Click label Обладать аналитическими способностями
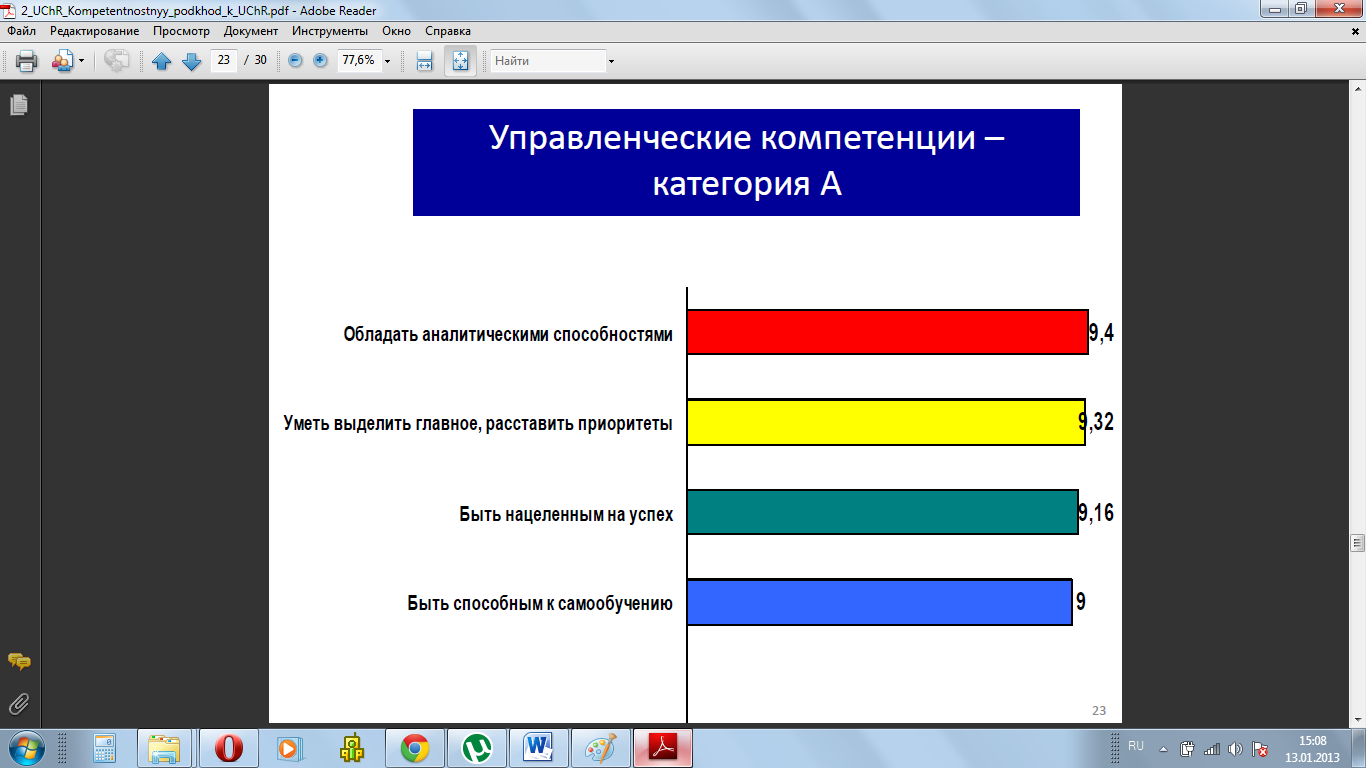 pos(508,334)
